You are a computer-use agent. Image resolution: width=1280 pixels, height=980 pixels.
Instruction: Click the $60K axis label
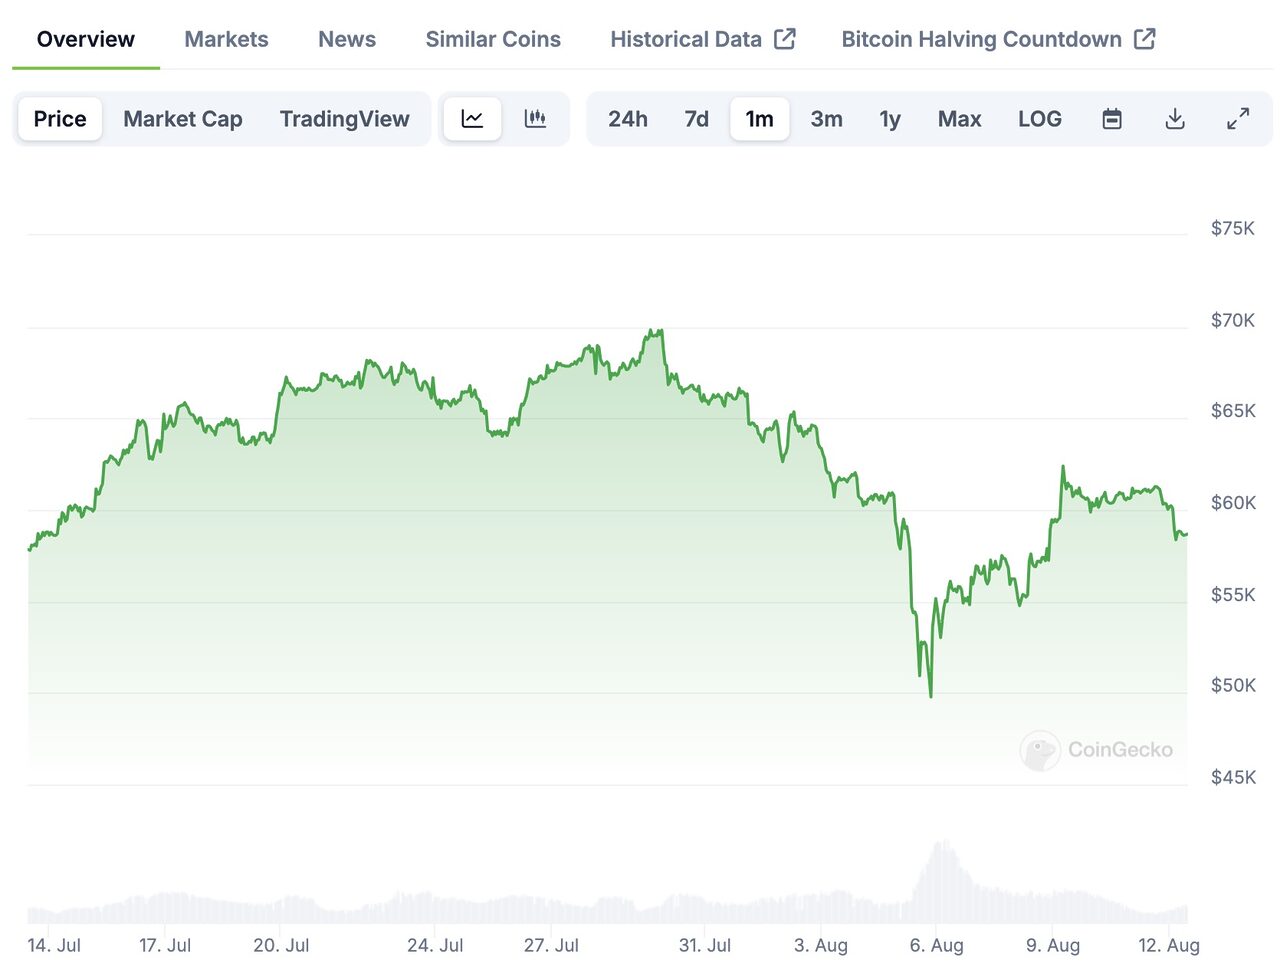[x=1233, y=503]
